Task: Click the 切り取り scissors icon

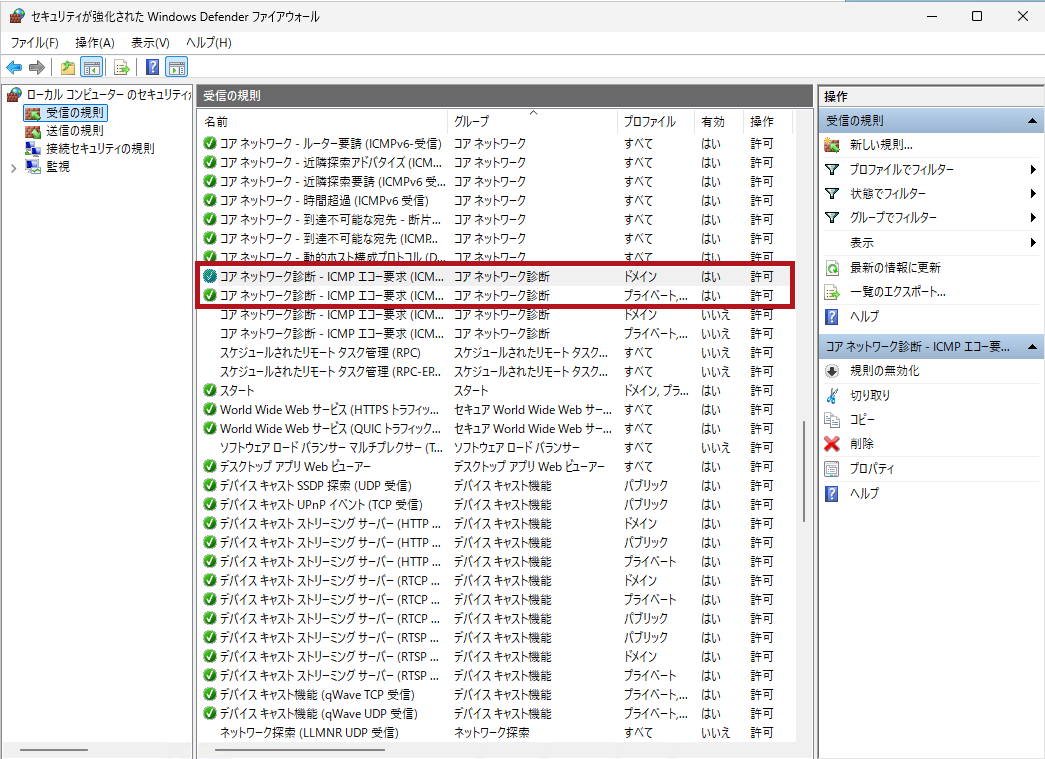Action: coord(832,395)
